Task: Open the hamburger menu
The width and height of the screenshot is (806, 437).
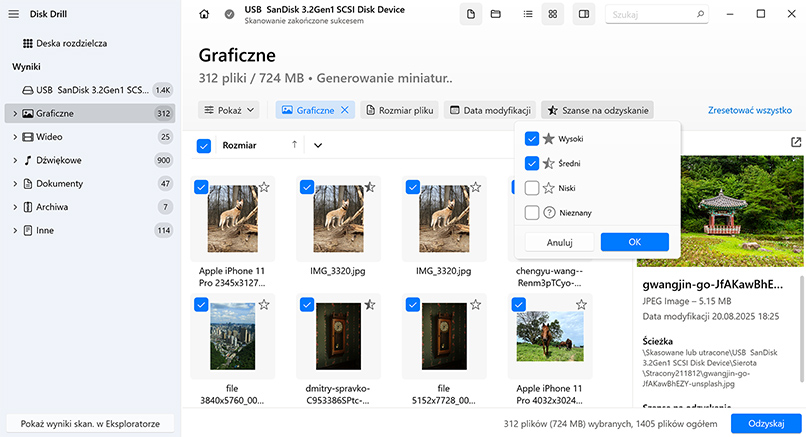Action: [14, 14]
